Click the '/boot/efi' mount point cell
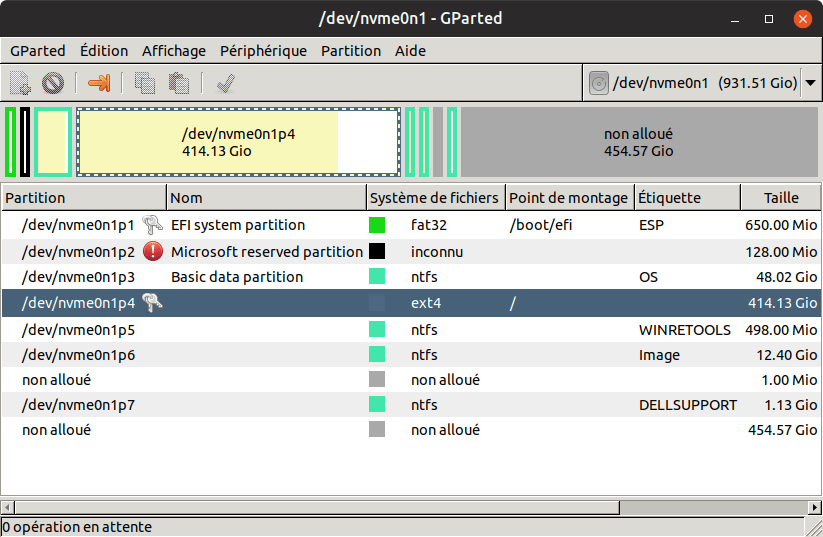This screenshot has width=823, height=537. tap(541, 225)
